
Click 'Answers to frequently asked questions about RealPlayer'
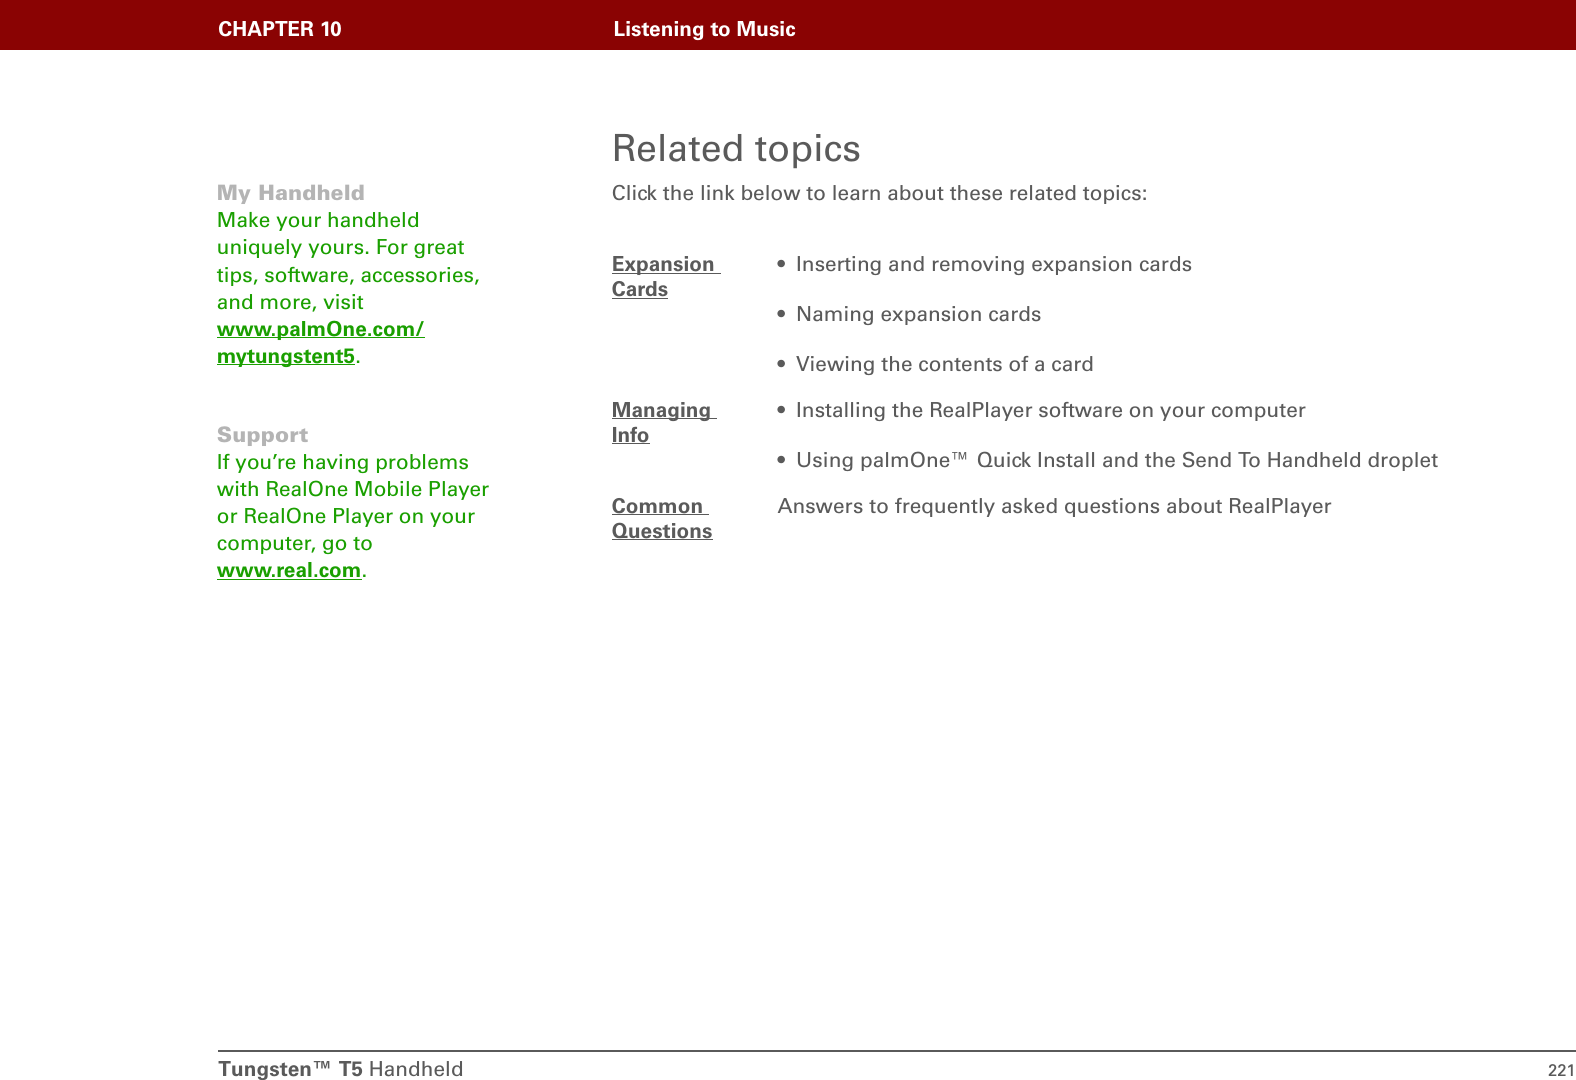[1054, 506]
